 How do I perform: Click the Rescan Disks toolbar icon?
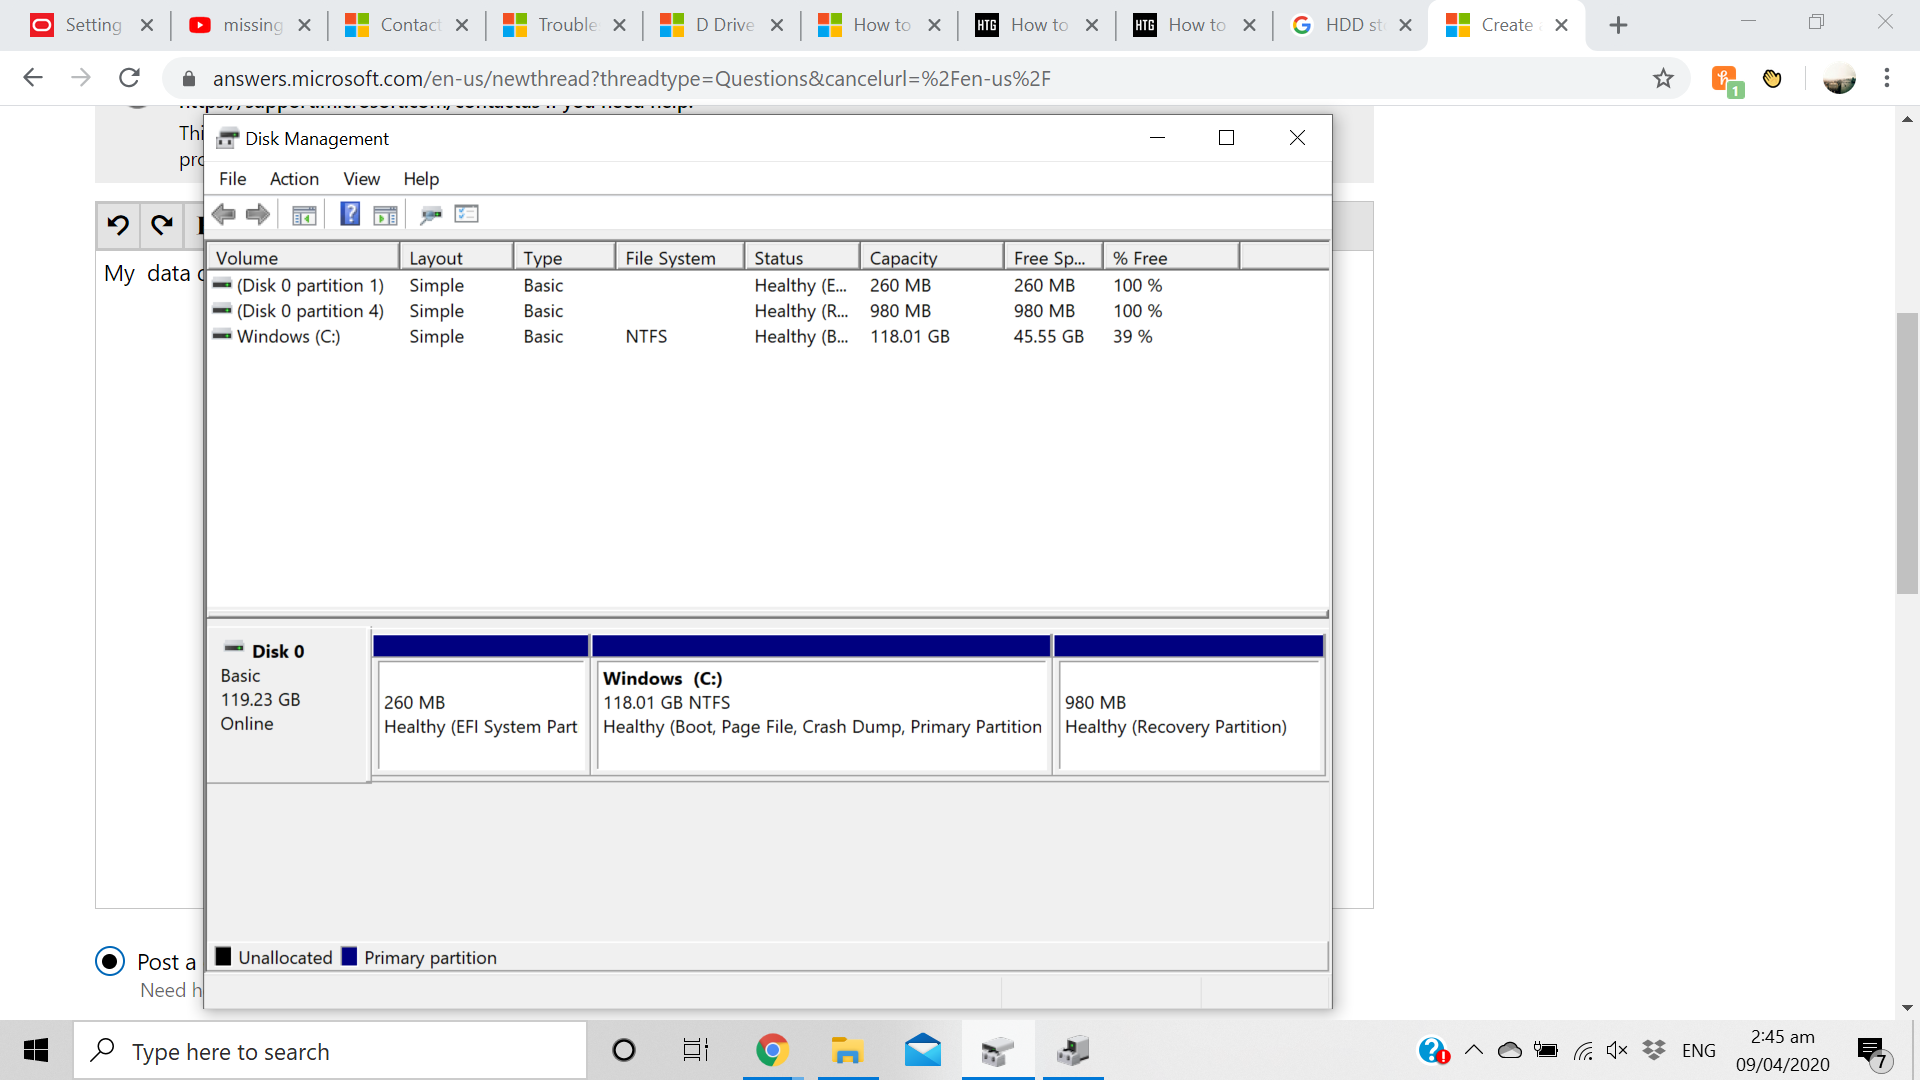(x=431, y=214)
